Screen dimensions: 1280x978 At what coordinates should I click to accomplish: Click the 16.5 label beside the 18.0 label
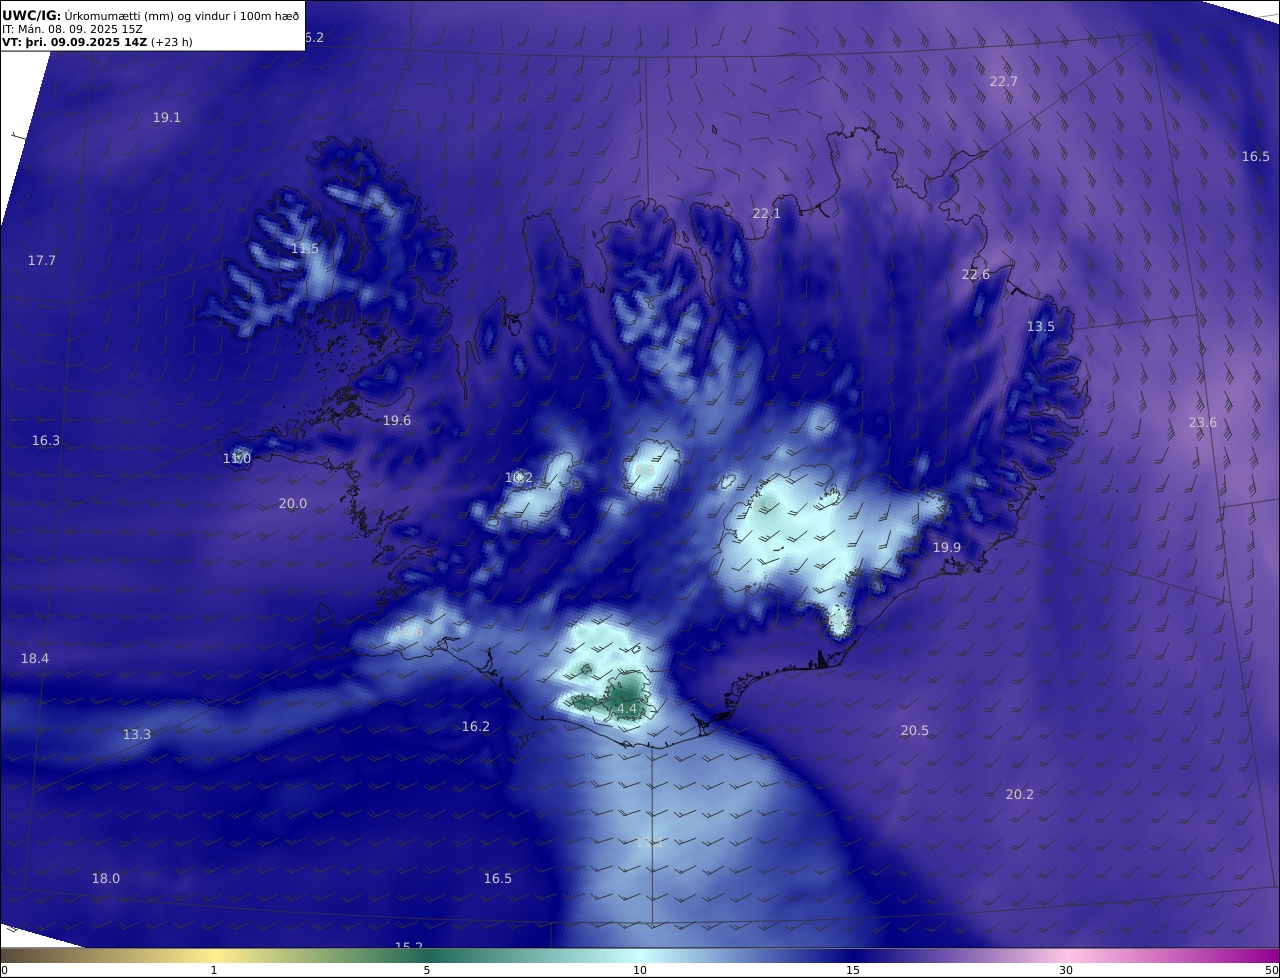pos(498,879)
